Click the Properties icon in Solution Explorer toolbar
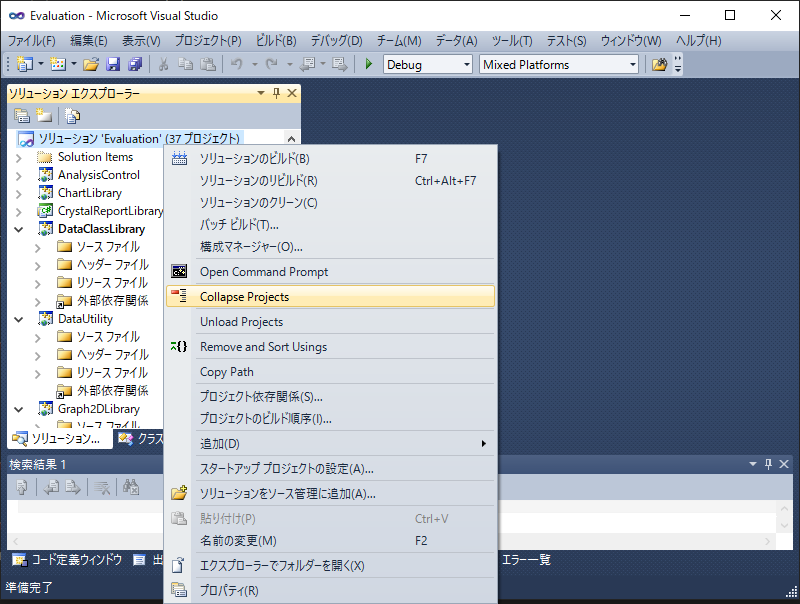The image size is (800, 604). (21, 116)
